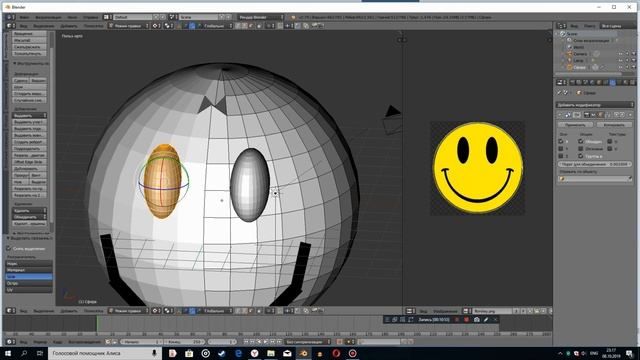Open the Render properties tab
This screenshot has width=640, height=360.
pyautogui.click(x=572, y=82)
